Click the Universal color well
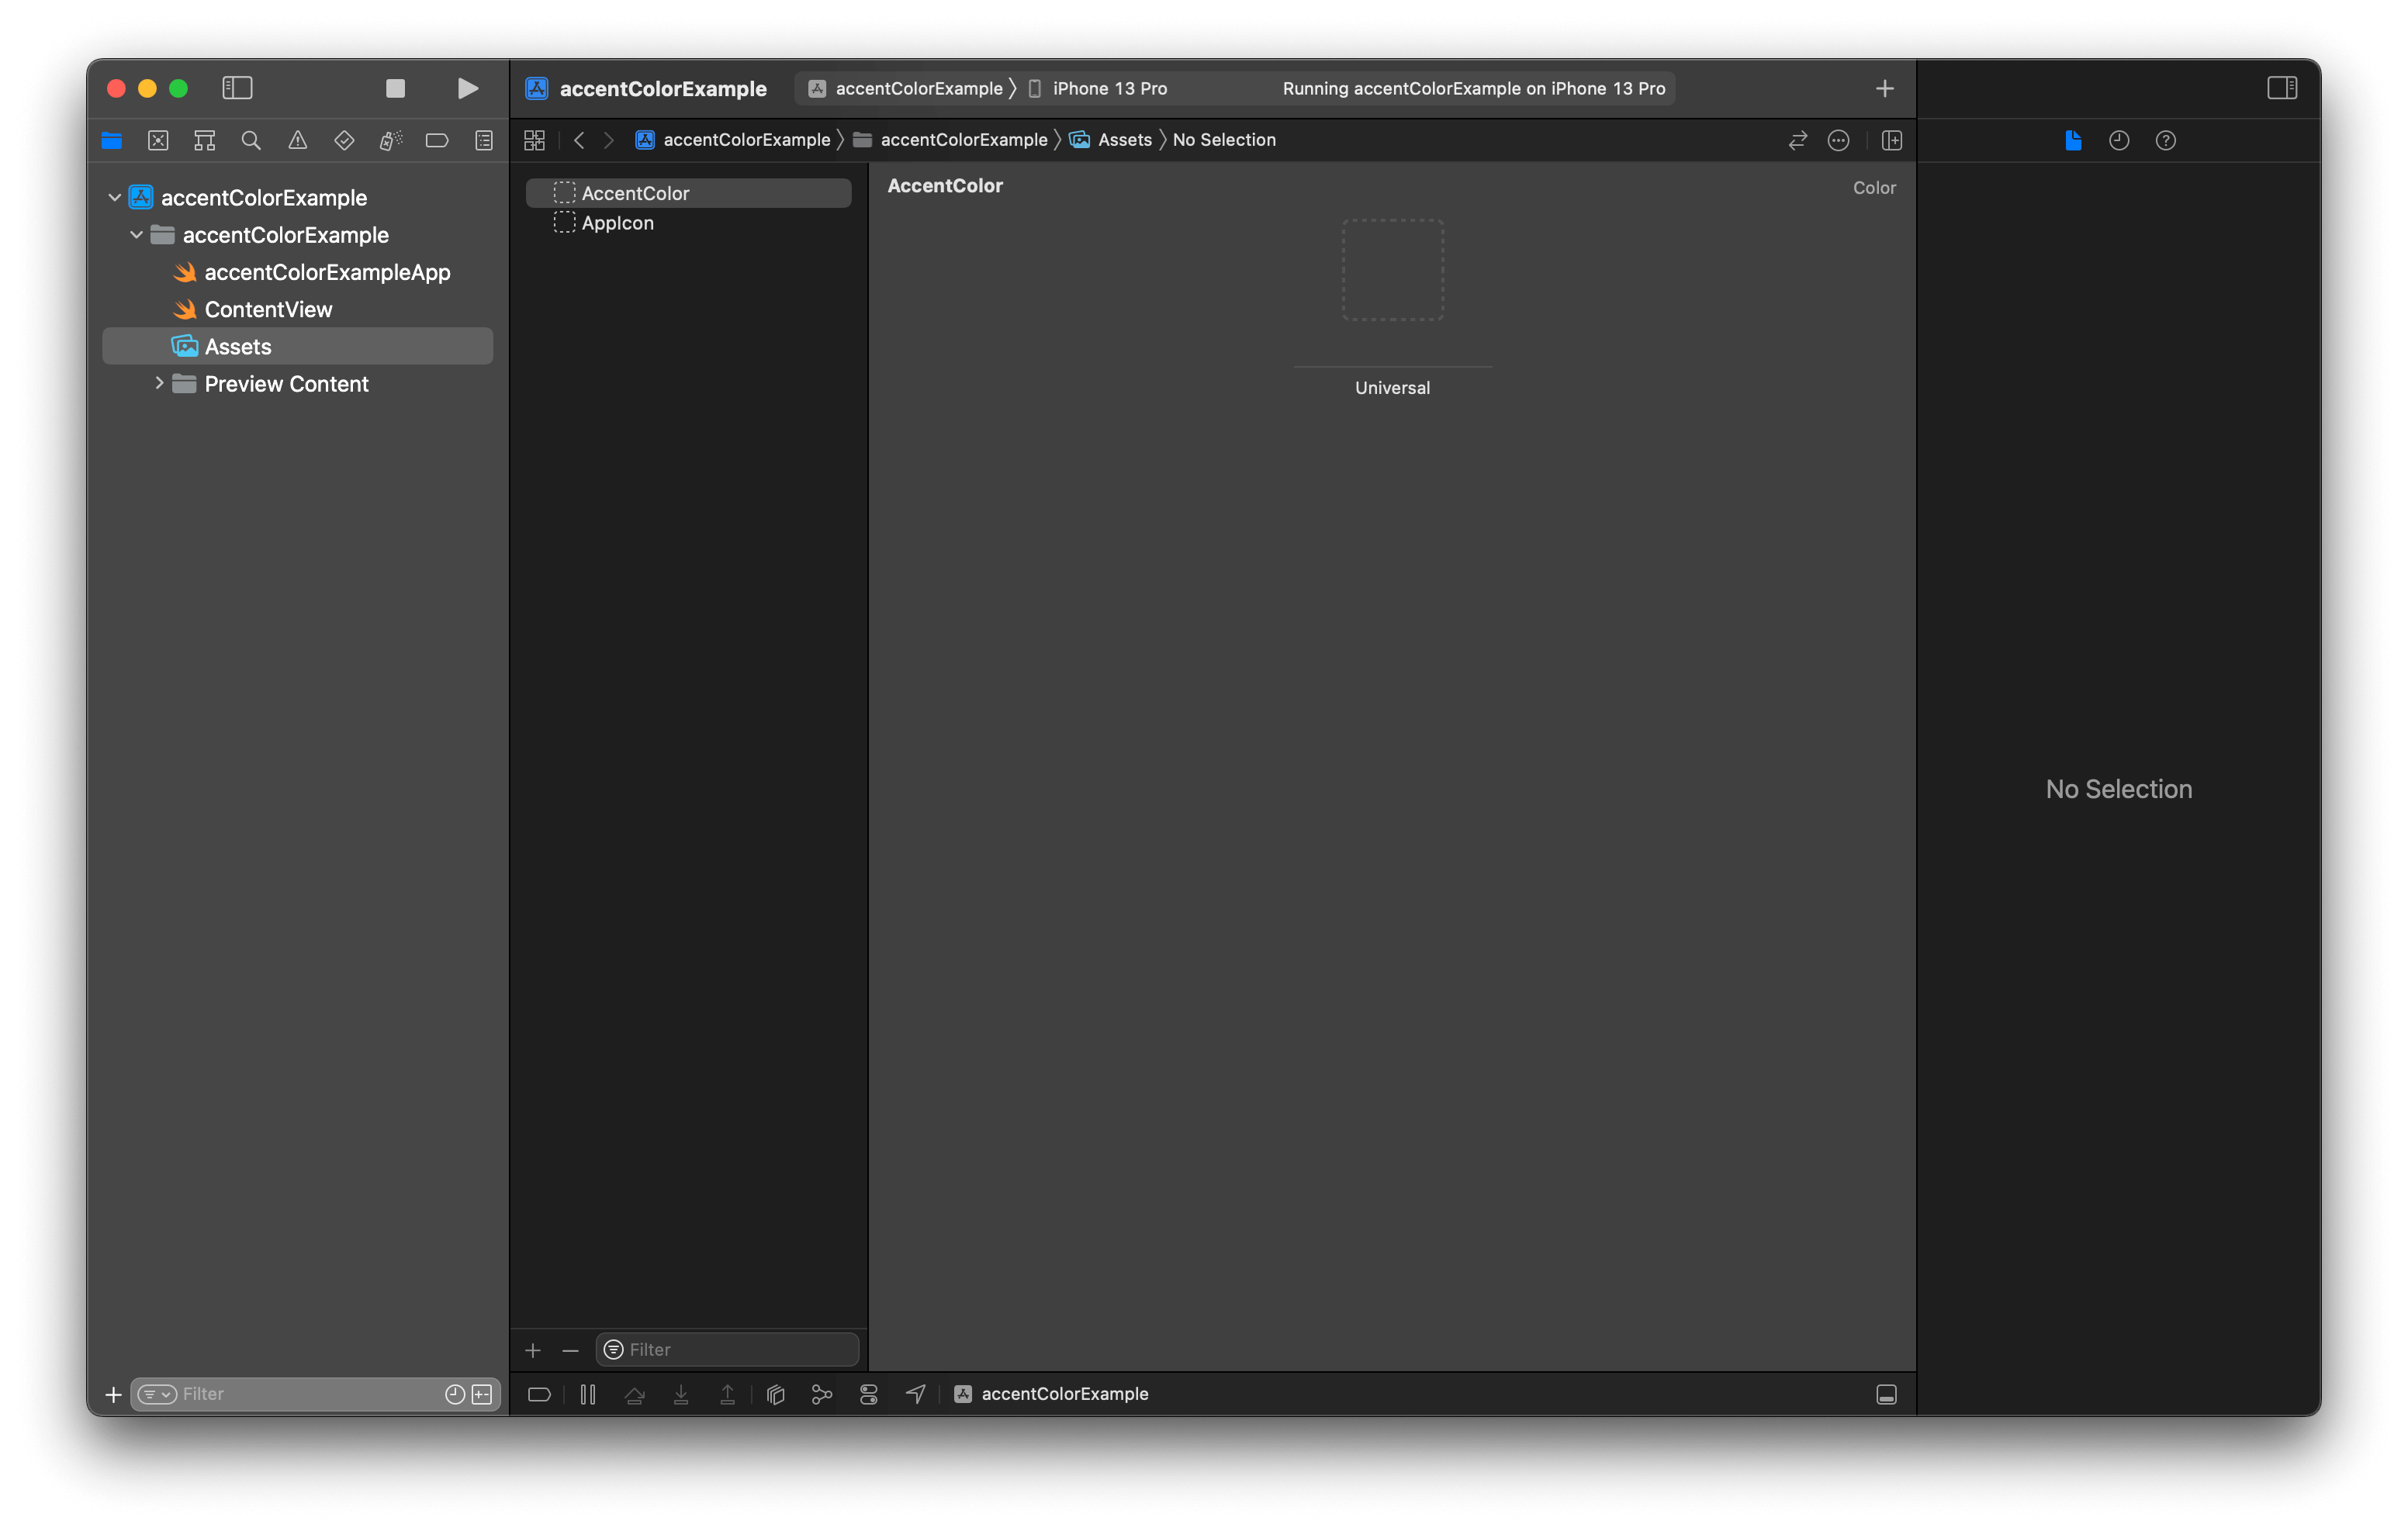 1392,270
